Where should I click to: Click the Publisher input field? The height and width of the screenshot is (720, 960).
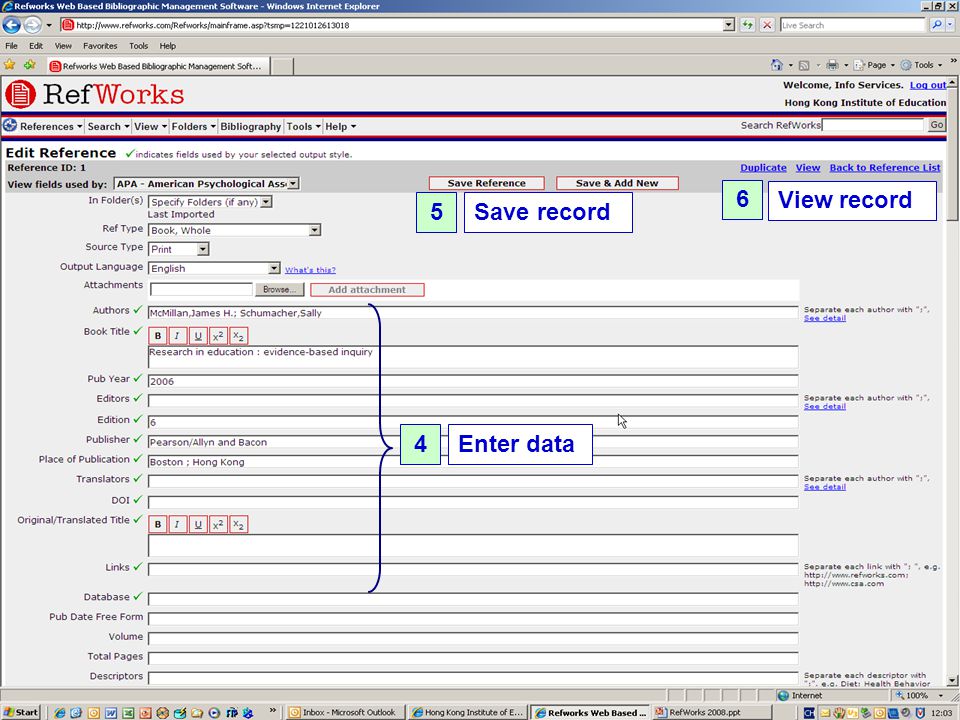tap(473, 442)
